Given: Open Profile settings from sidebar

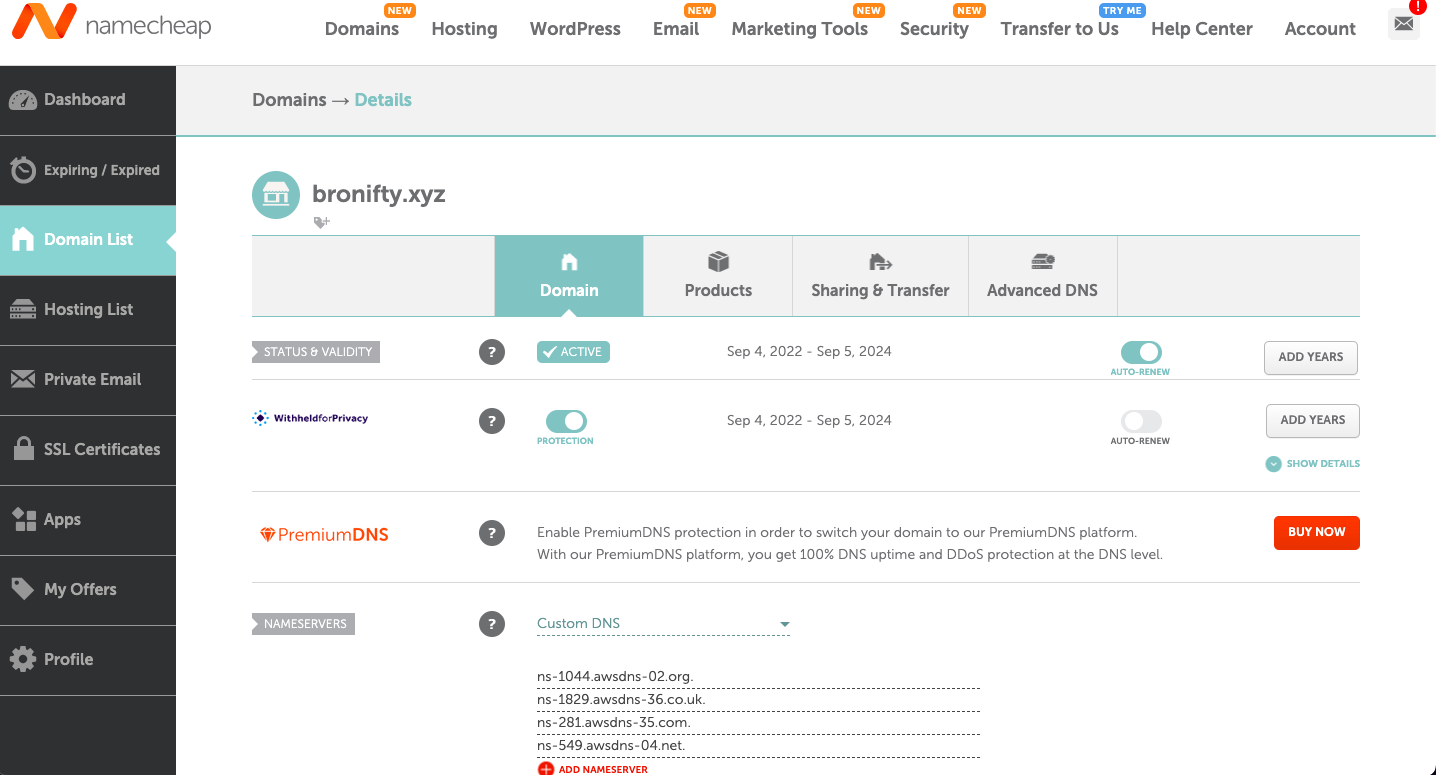Looking at the screenshot, I should point(68,660).
